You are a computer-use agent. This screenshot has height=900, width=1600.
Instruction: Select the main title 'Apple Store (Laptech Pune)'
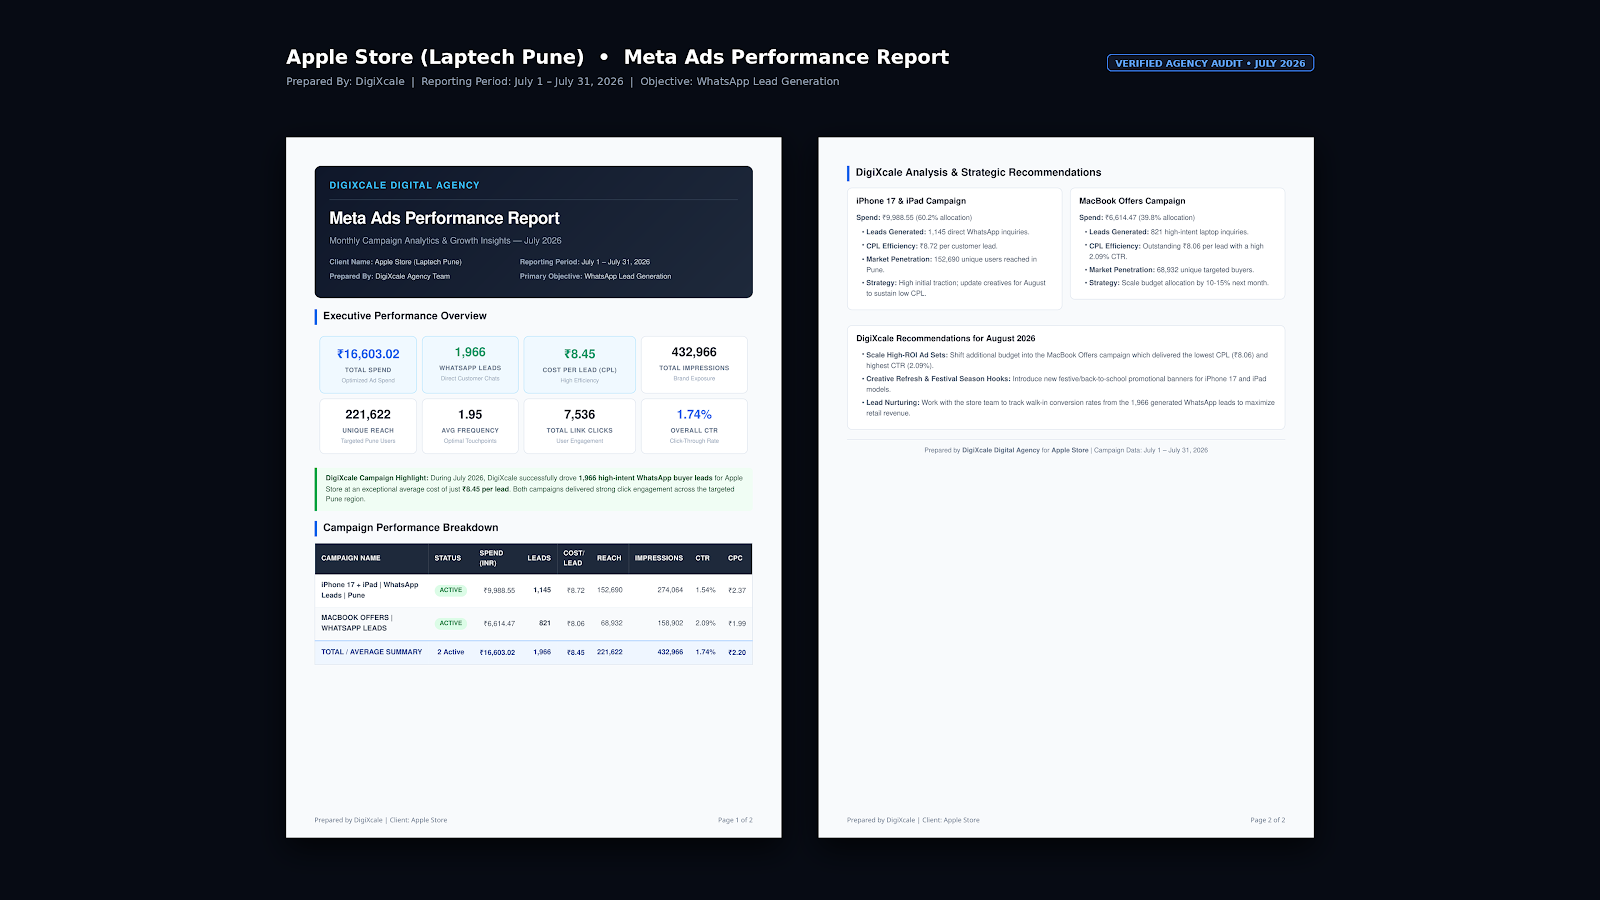pyautogui.click(x=435, y=57)
